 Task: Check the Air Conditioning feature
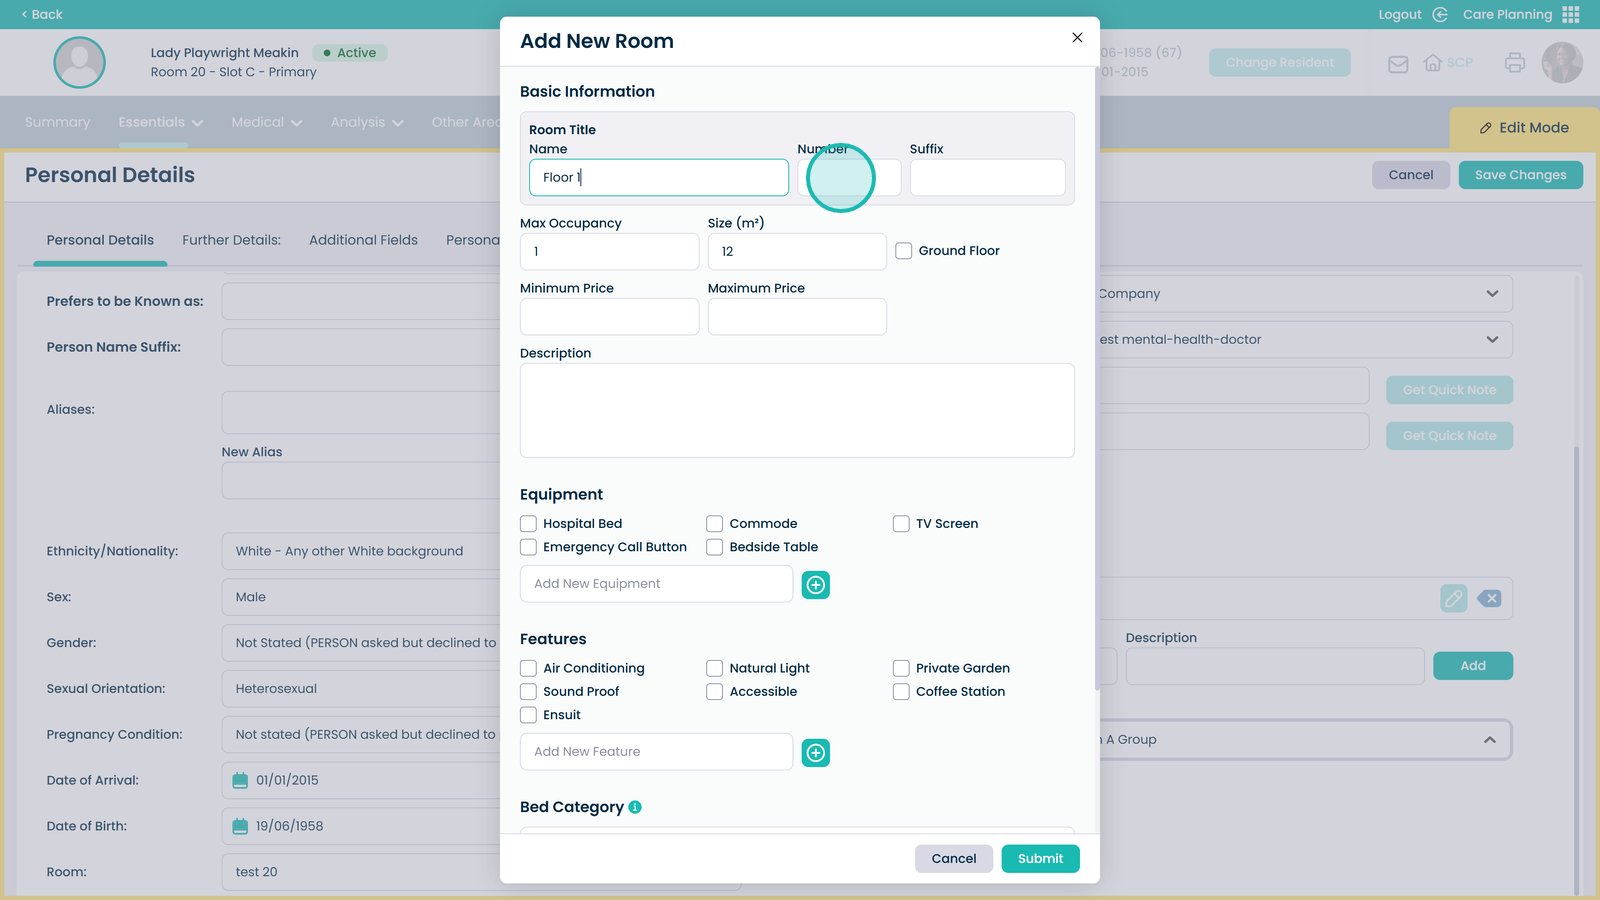pos(528,668)
